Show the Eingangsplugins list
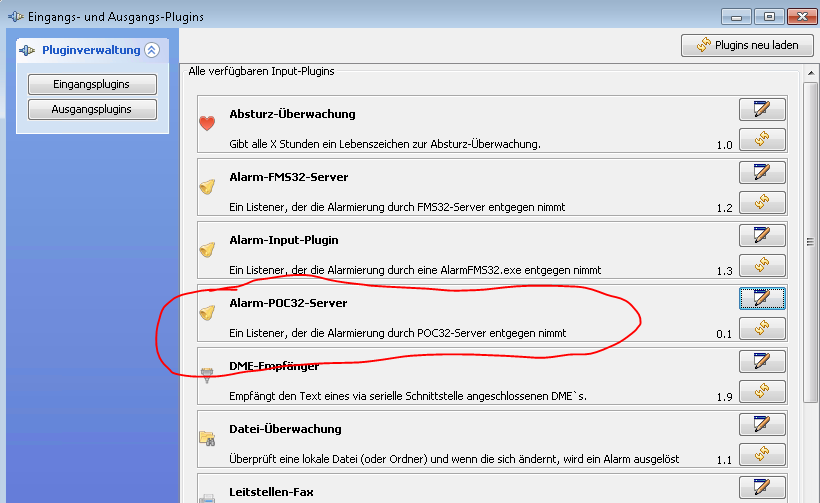This screenshot has height=503, width=820. [92, 84]
